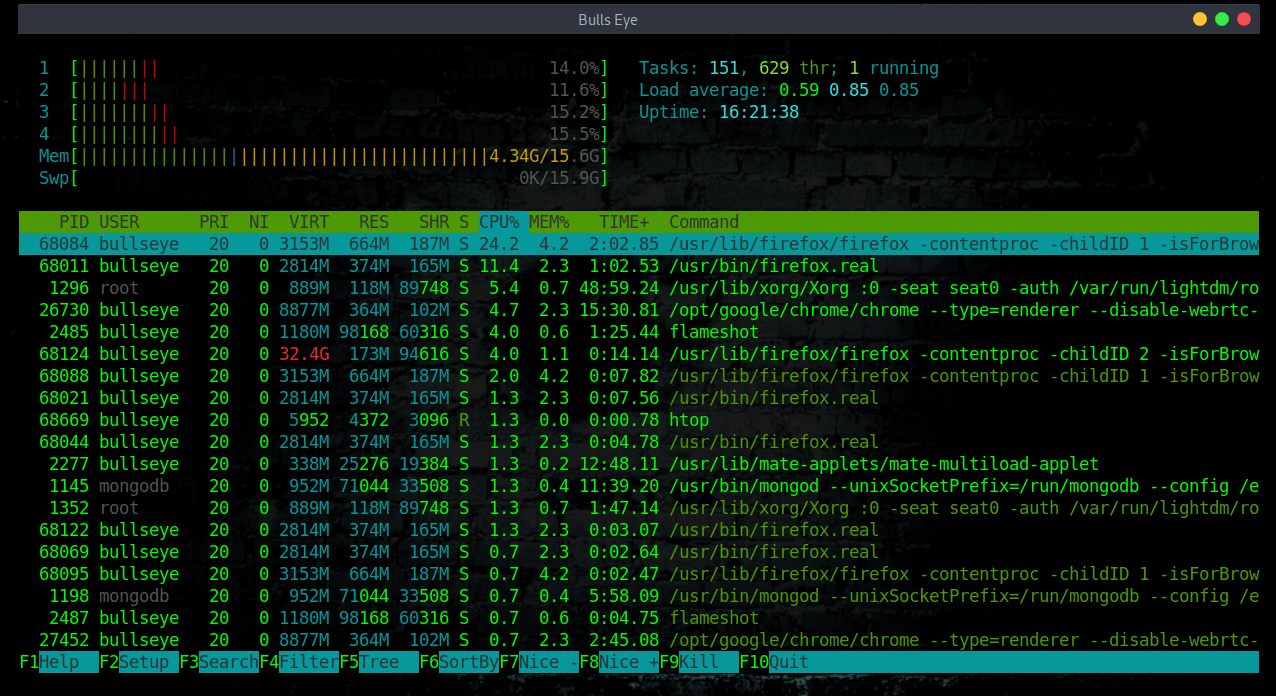This screenshot has width=1276, height=696.
Task: Switch to F5 Tree view
Action: coord(378,662)
